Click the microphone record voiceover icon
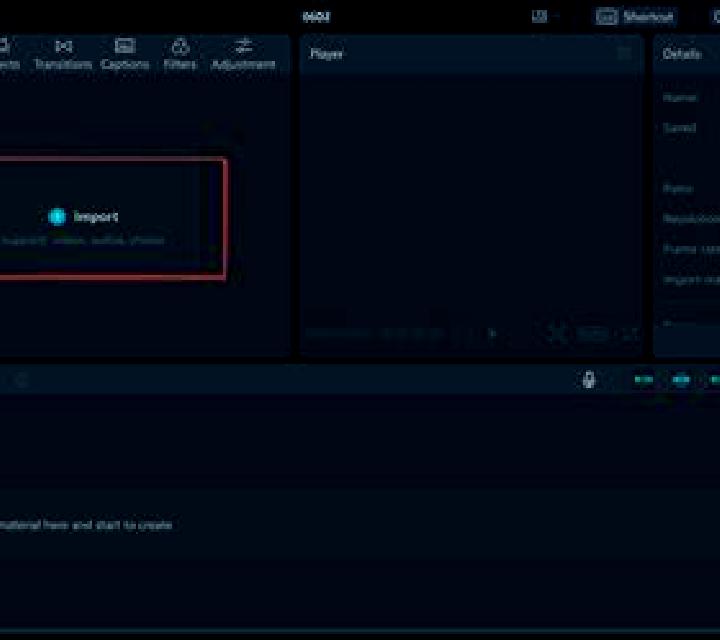The width and height of the screenshot is (720, 640). pos(589,380)
